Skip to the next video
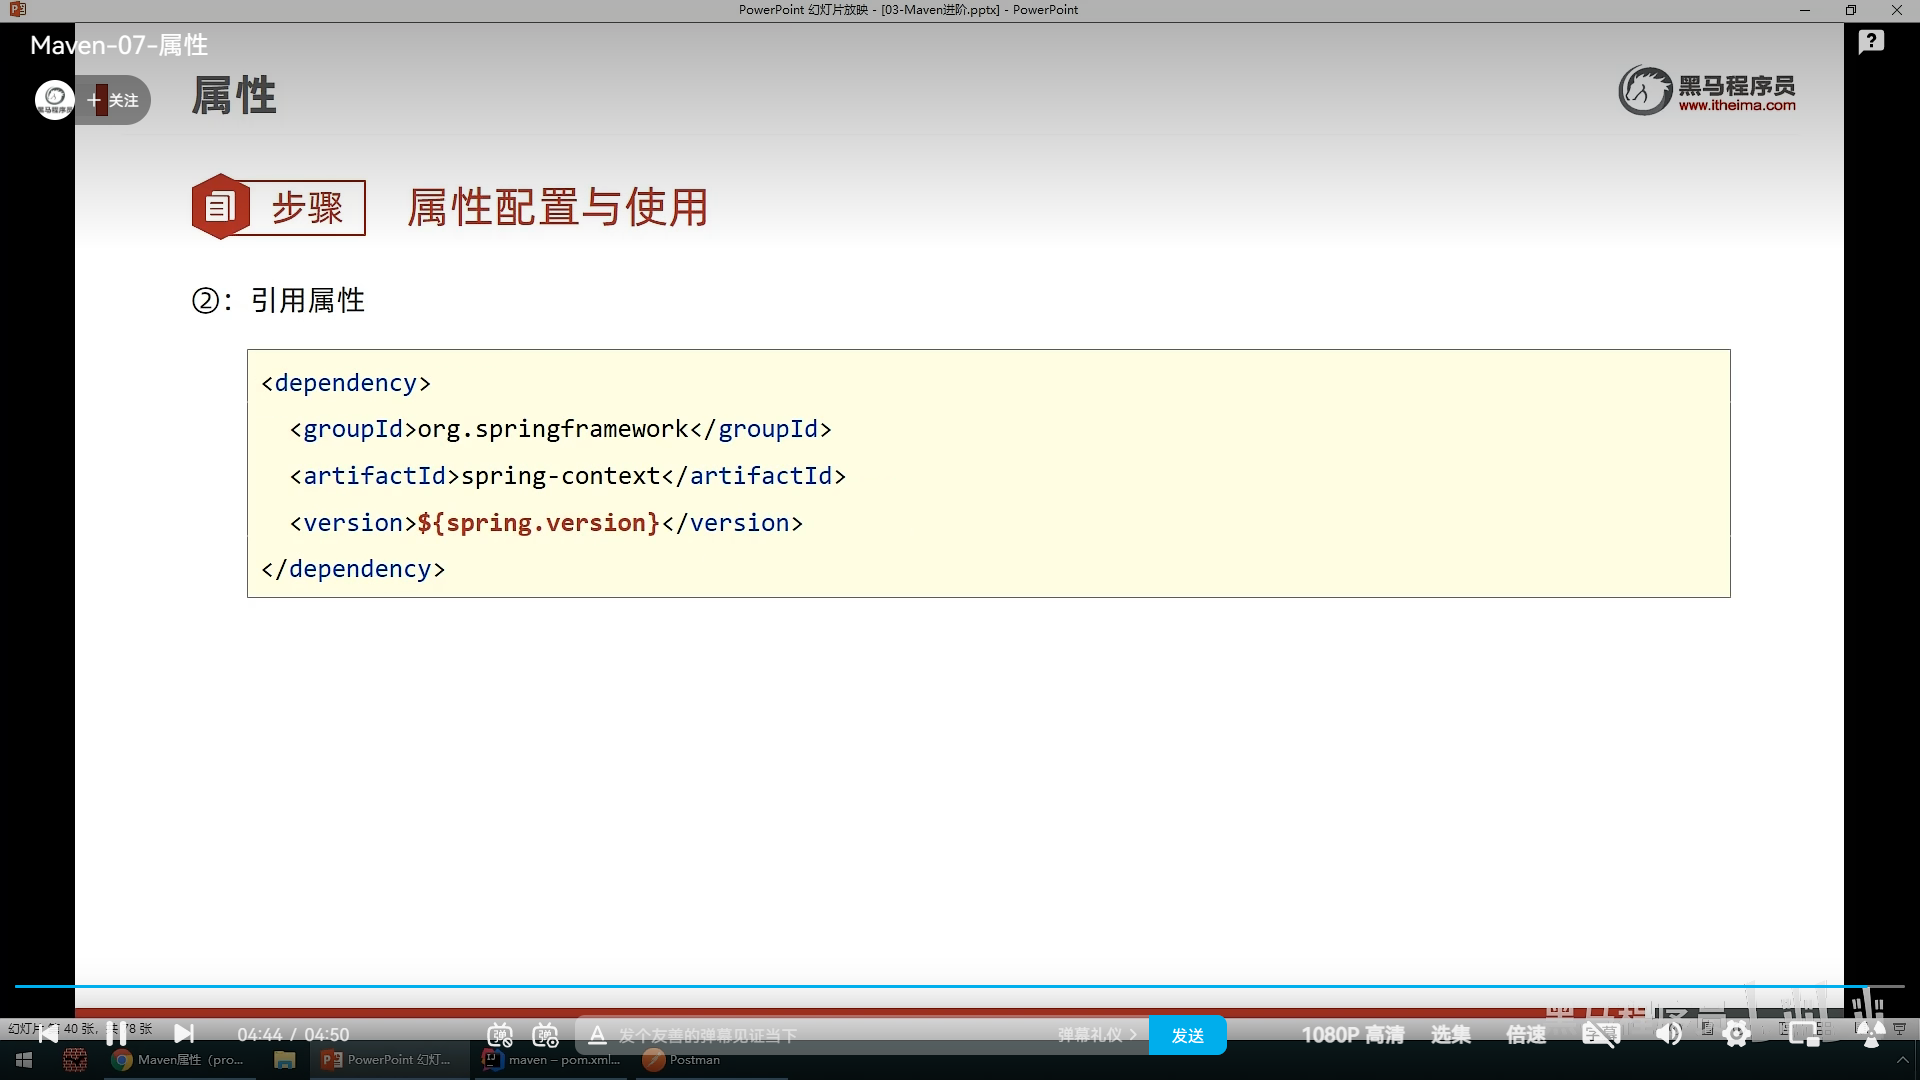Screen dimensions: 1920x1080 184,1033
